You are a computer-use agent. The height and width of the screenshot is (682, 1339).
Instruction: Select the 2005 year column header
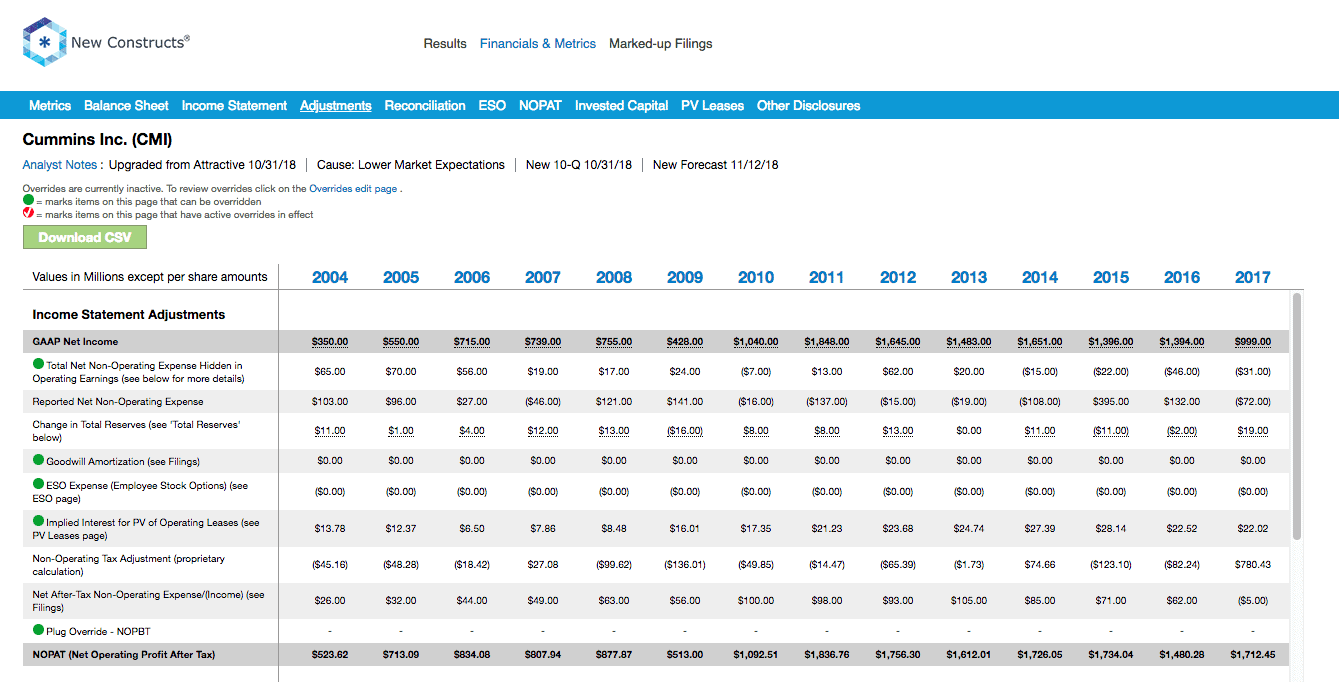tap(401, 278)
